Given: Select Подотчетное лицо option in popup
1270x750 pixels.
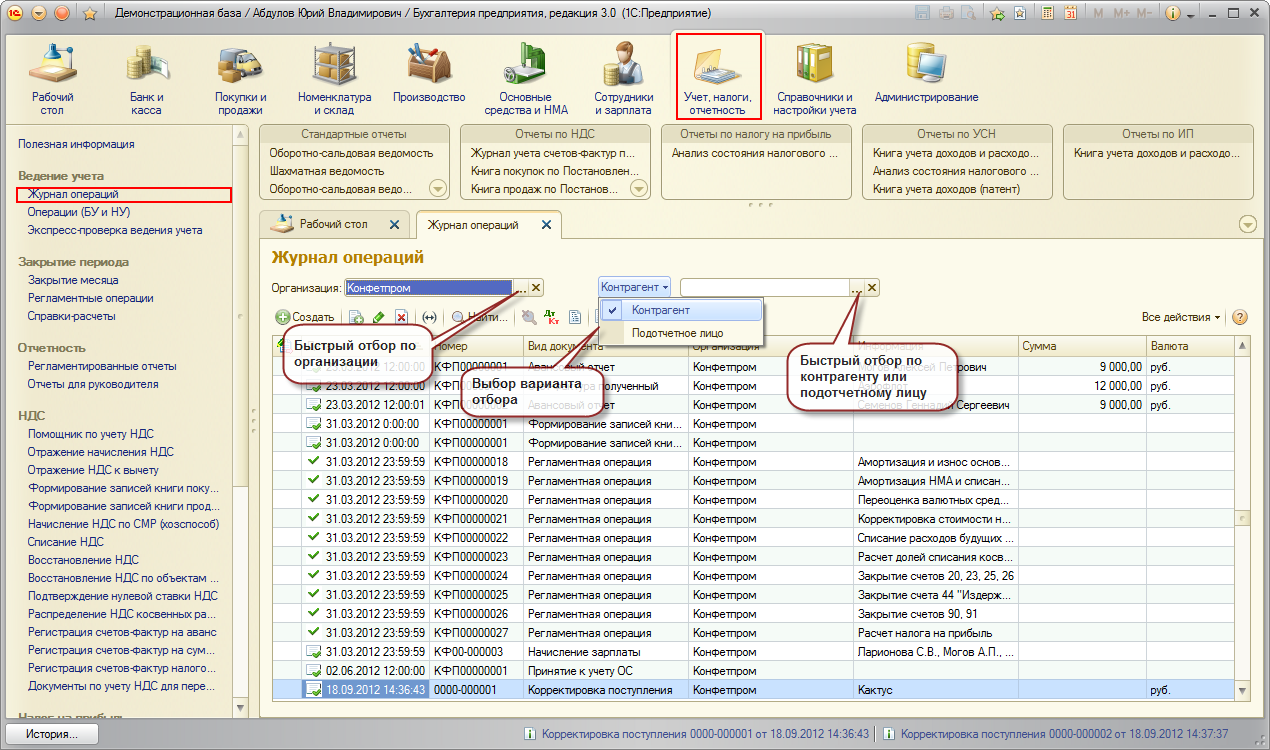Looking at the screenshot, I should click(680, 333).
